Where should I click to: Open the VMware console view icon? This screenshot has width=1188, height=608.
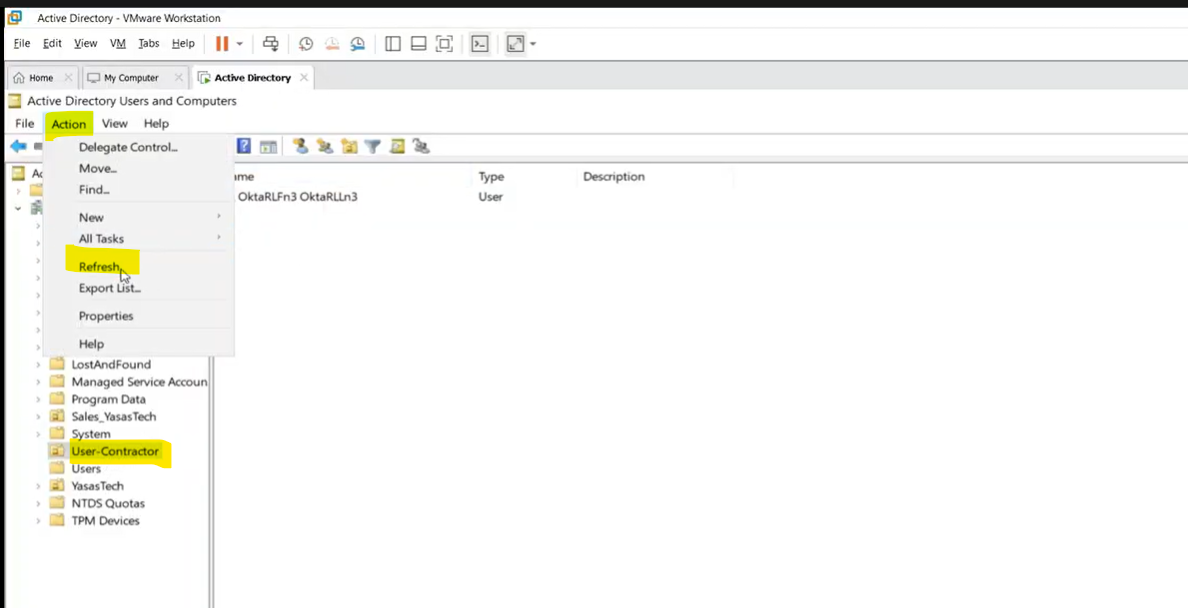click(480, 44)
